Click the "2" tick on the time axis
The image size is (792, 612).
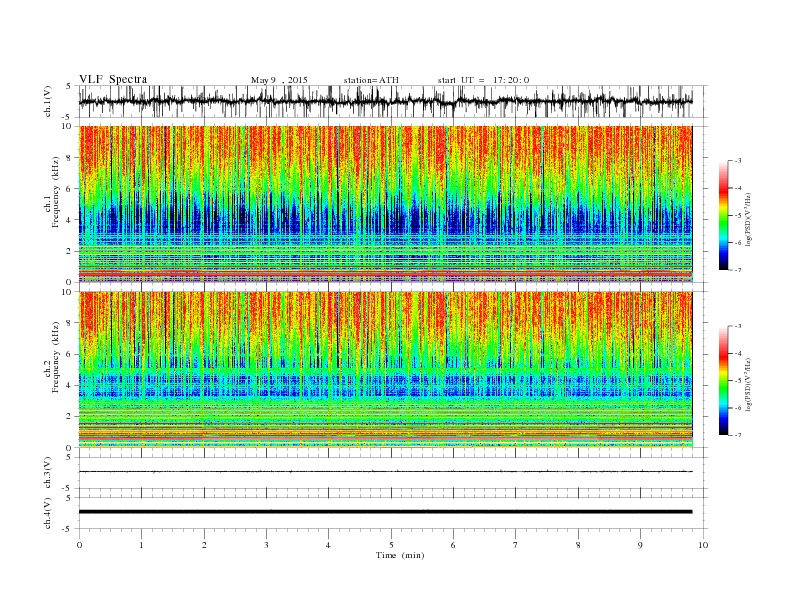tap(204, 545)
